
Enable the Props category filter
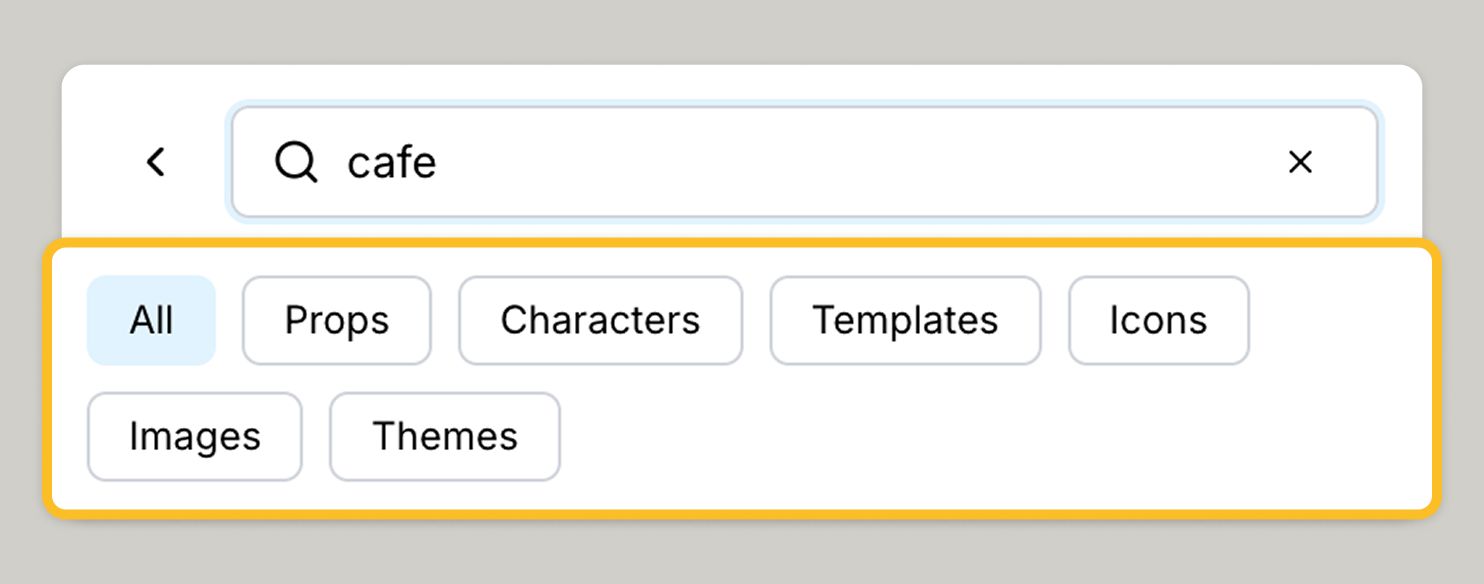pyautogui.click(x=336, y=320)
